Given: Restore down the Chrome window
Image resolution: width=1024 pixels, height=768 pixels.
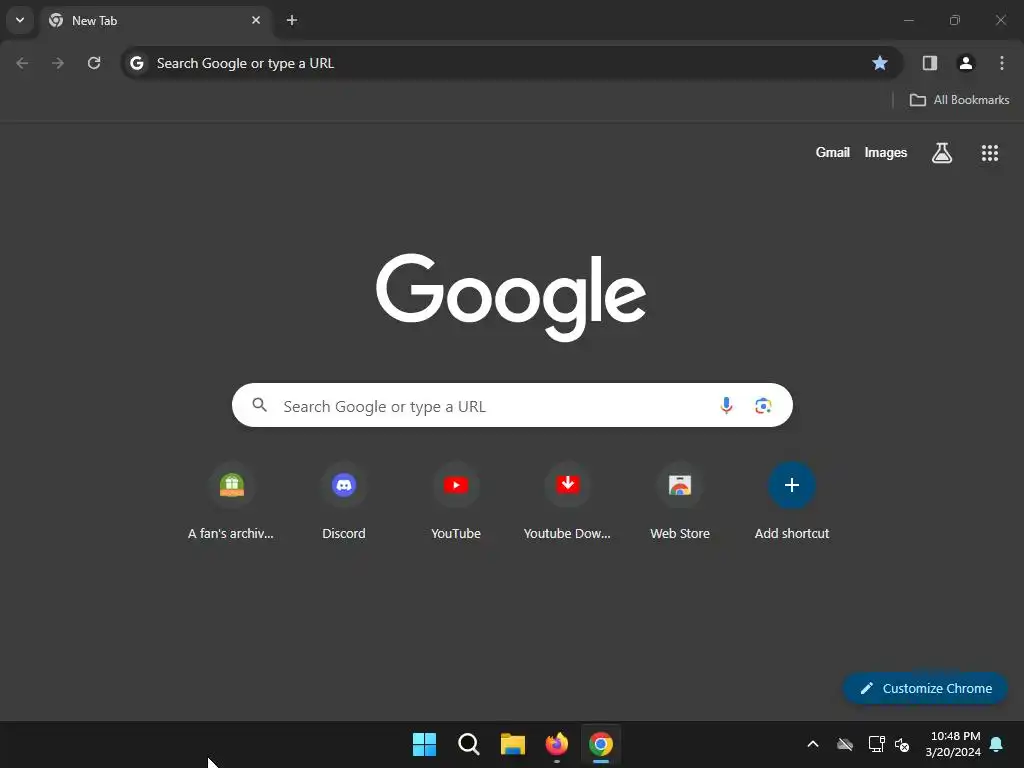Looking at the screenshot, I should pyautogui.click(x=955, y=20).
